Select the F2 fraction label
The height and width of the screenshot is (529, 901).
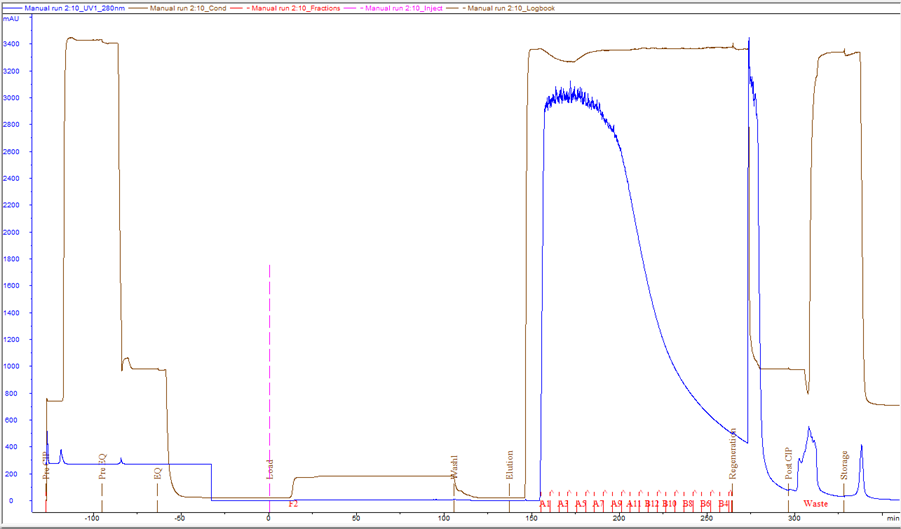[293, 505]
